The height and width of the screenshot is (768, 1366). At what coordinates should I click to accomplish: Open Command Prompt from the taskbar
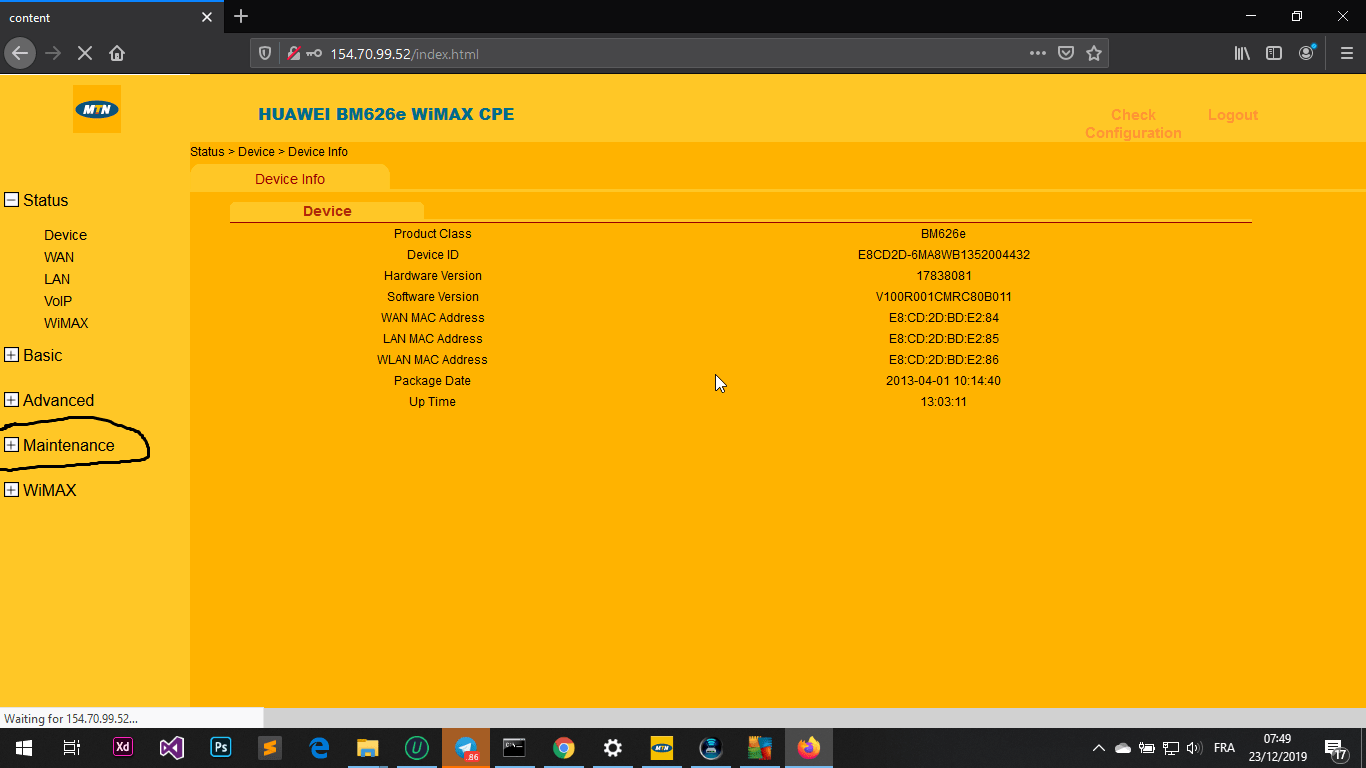click(514, 747)
